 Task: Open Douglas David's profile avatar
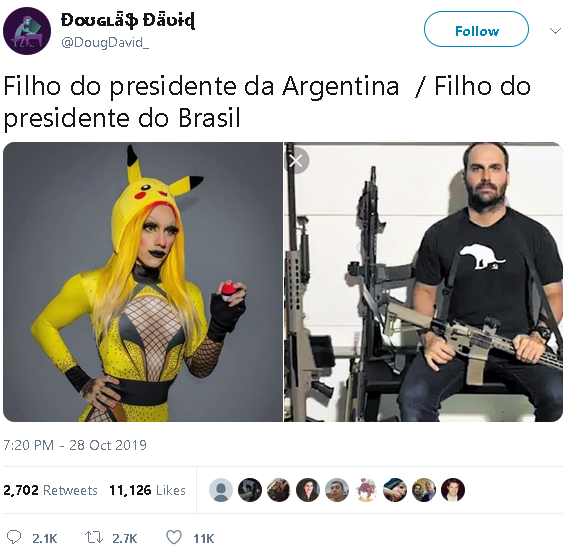pyautogui.click(x=27, y=31)
